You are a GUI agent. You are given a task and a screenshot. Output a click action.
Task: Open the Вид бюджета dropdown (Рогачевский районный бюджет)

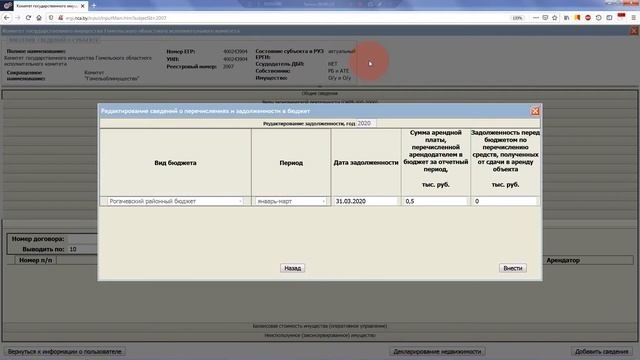click(x=176, y=201)
